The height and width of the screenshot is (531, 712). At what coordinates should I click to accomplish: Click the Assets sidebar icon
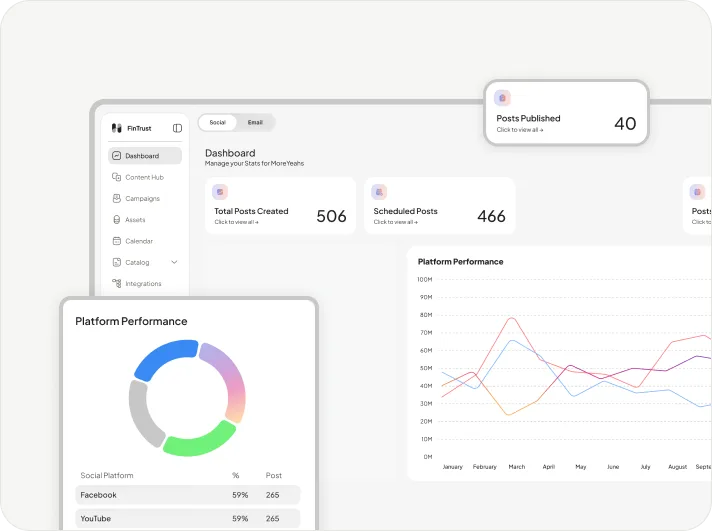(117, 220)
